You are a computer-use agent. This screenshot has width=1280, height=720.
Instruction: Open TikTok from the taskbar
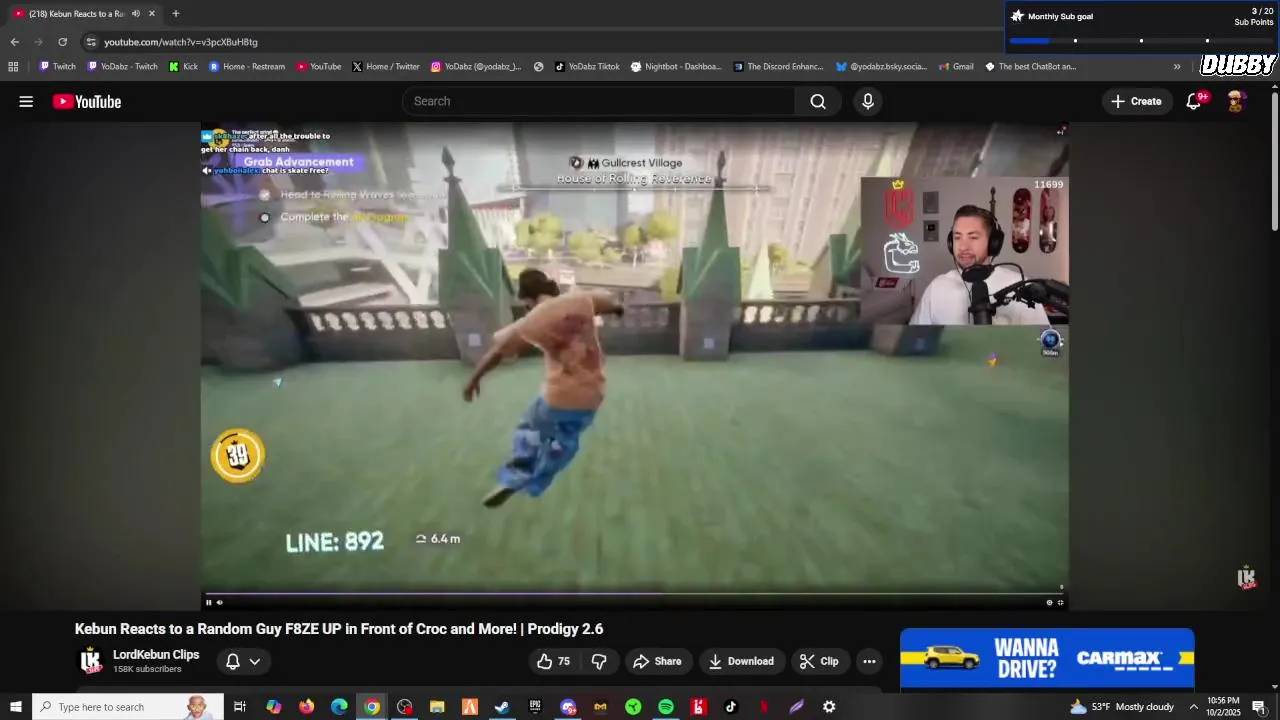(731, 707)
